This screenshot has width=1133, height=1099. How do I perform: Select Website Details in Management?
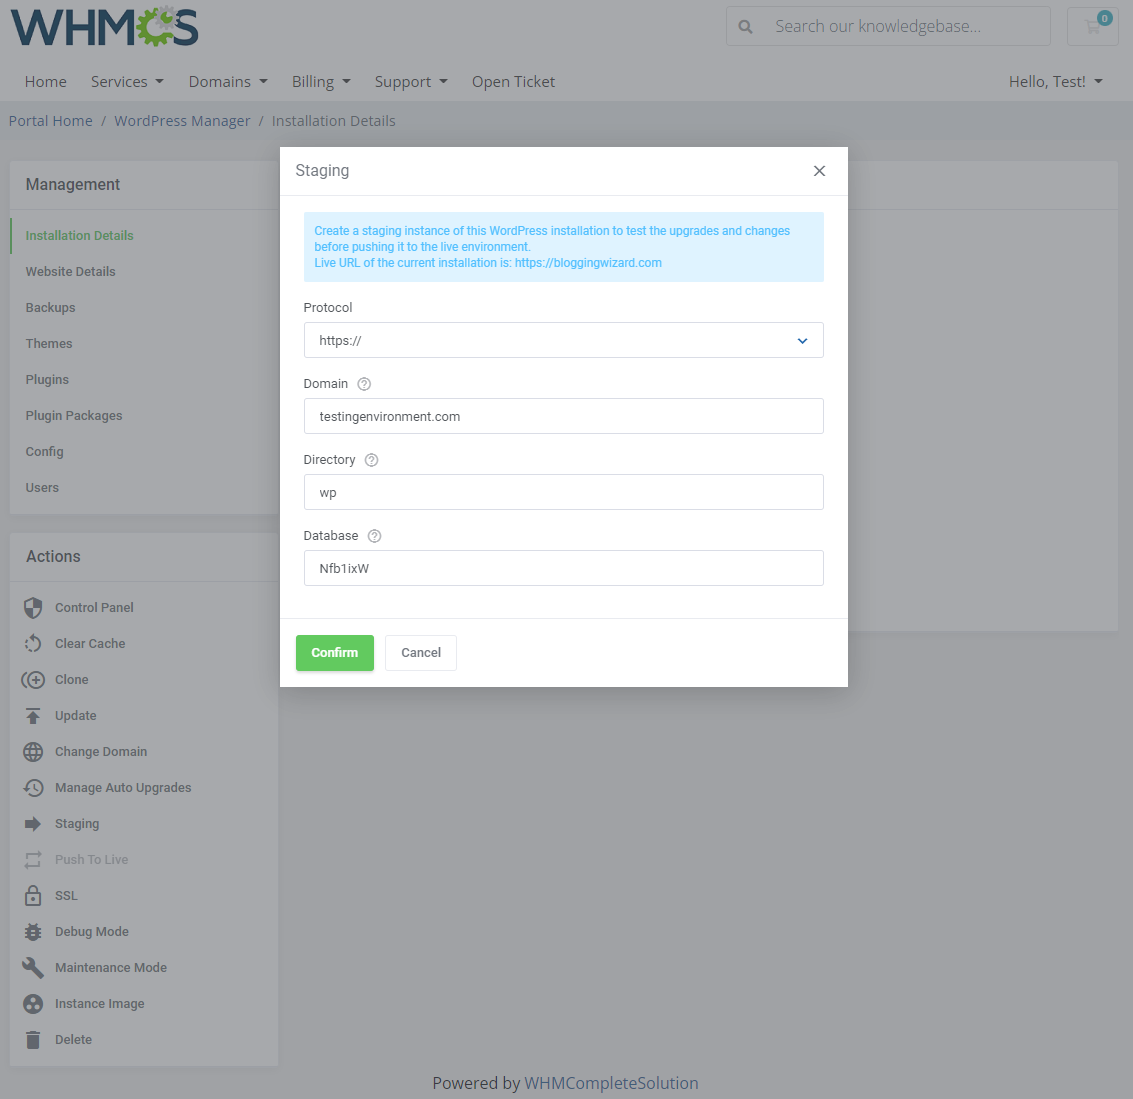click(71, 272)
